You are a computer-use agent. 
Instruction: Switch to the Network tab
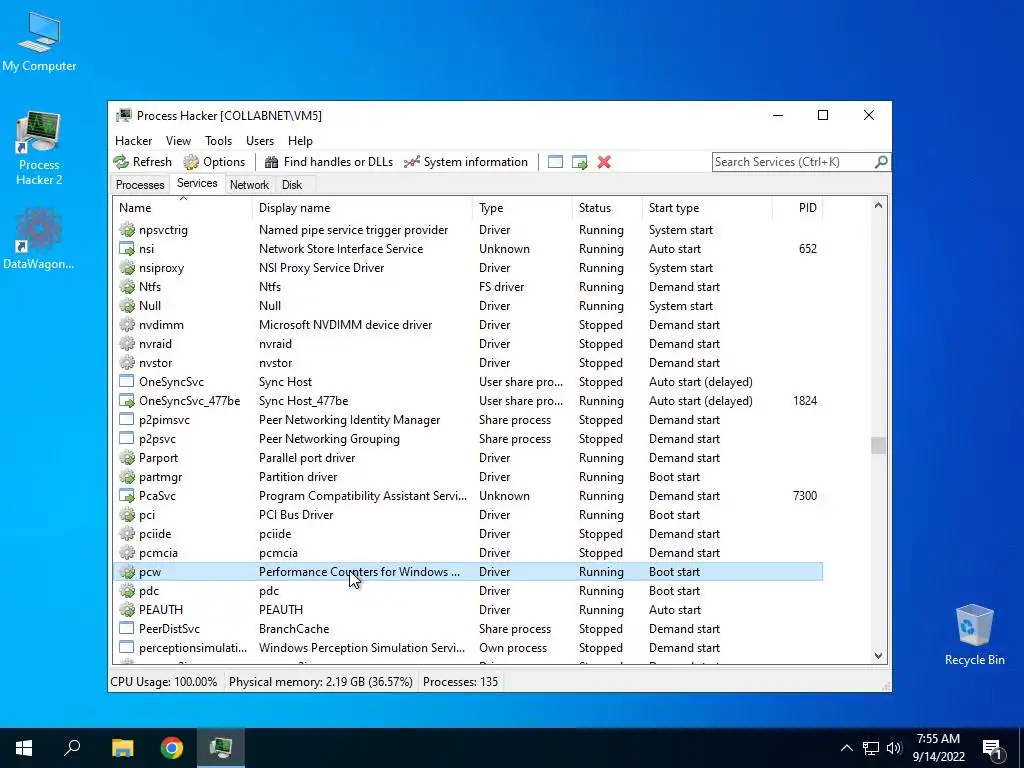tap(249, 185)
